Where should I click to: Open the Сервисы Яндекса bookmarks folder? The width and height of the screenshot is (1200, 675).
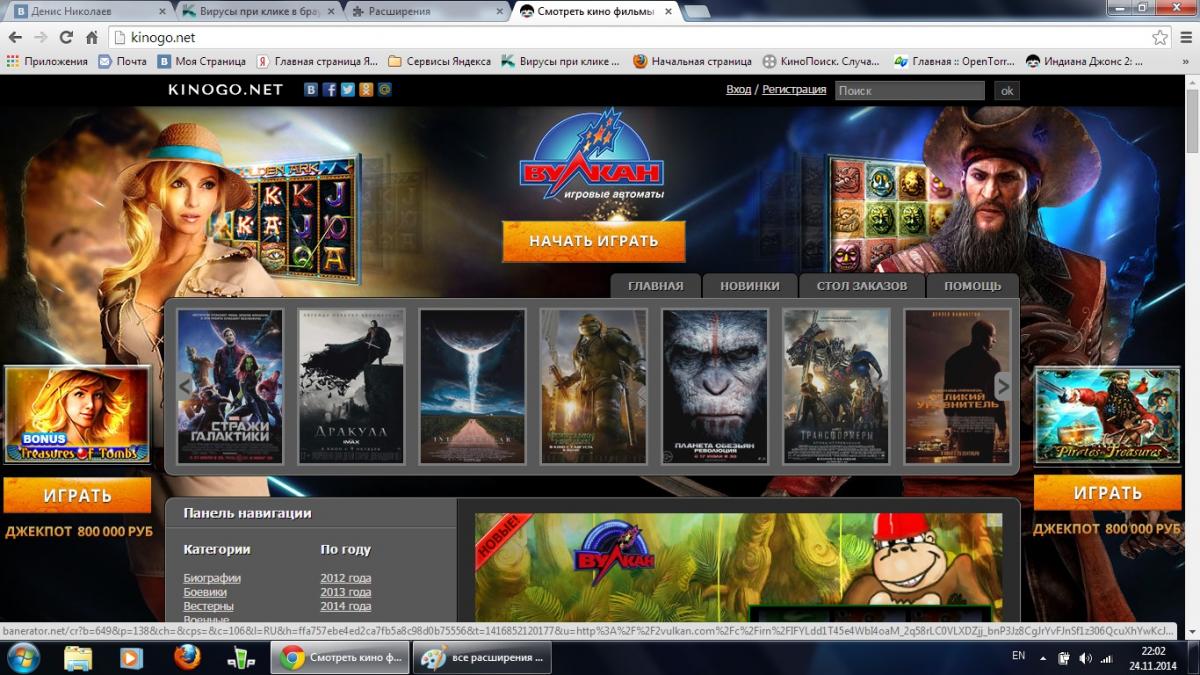pyautogui.click(x=440, y=61)
